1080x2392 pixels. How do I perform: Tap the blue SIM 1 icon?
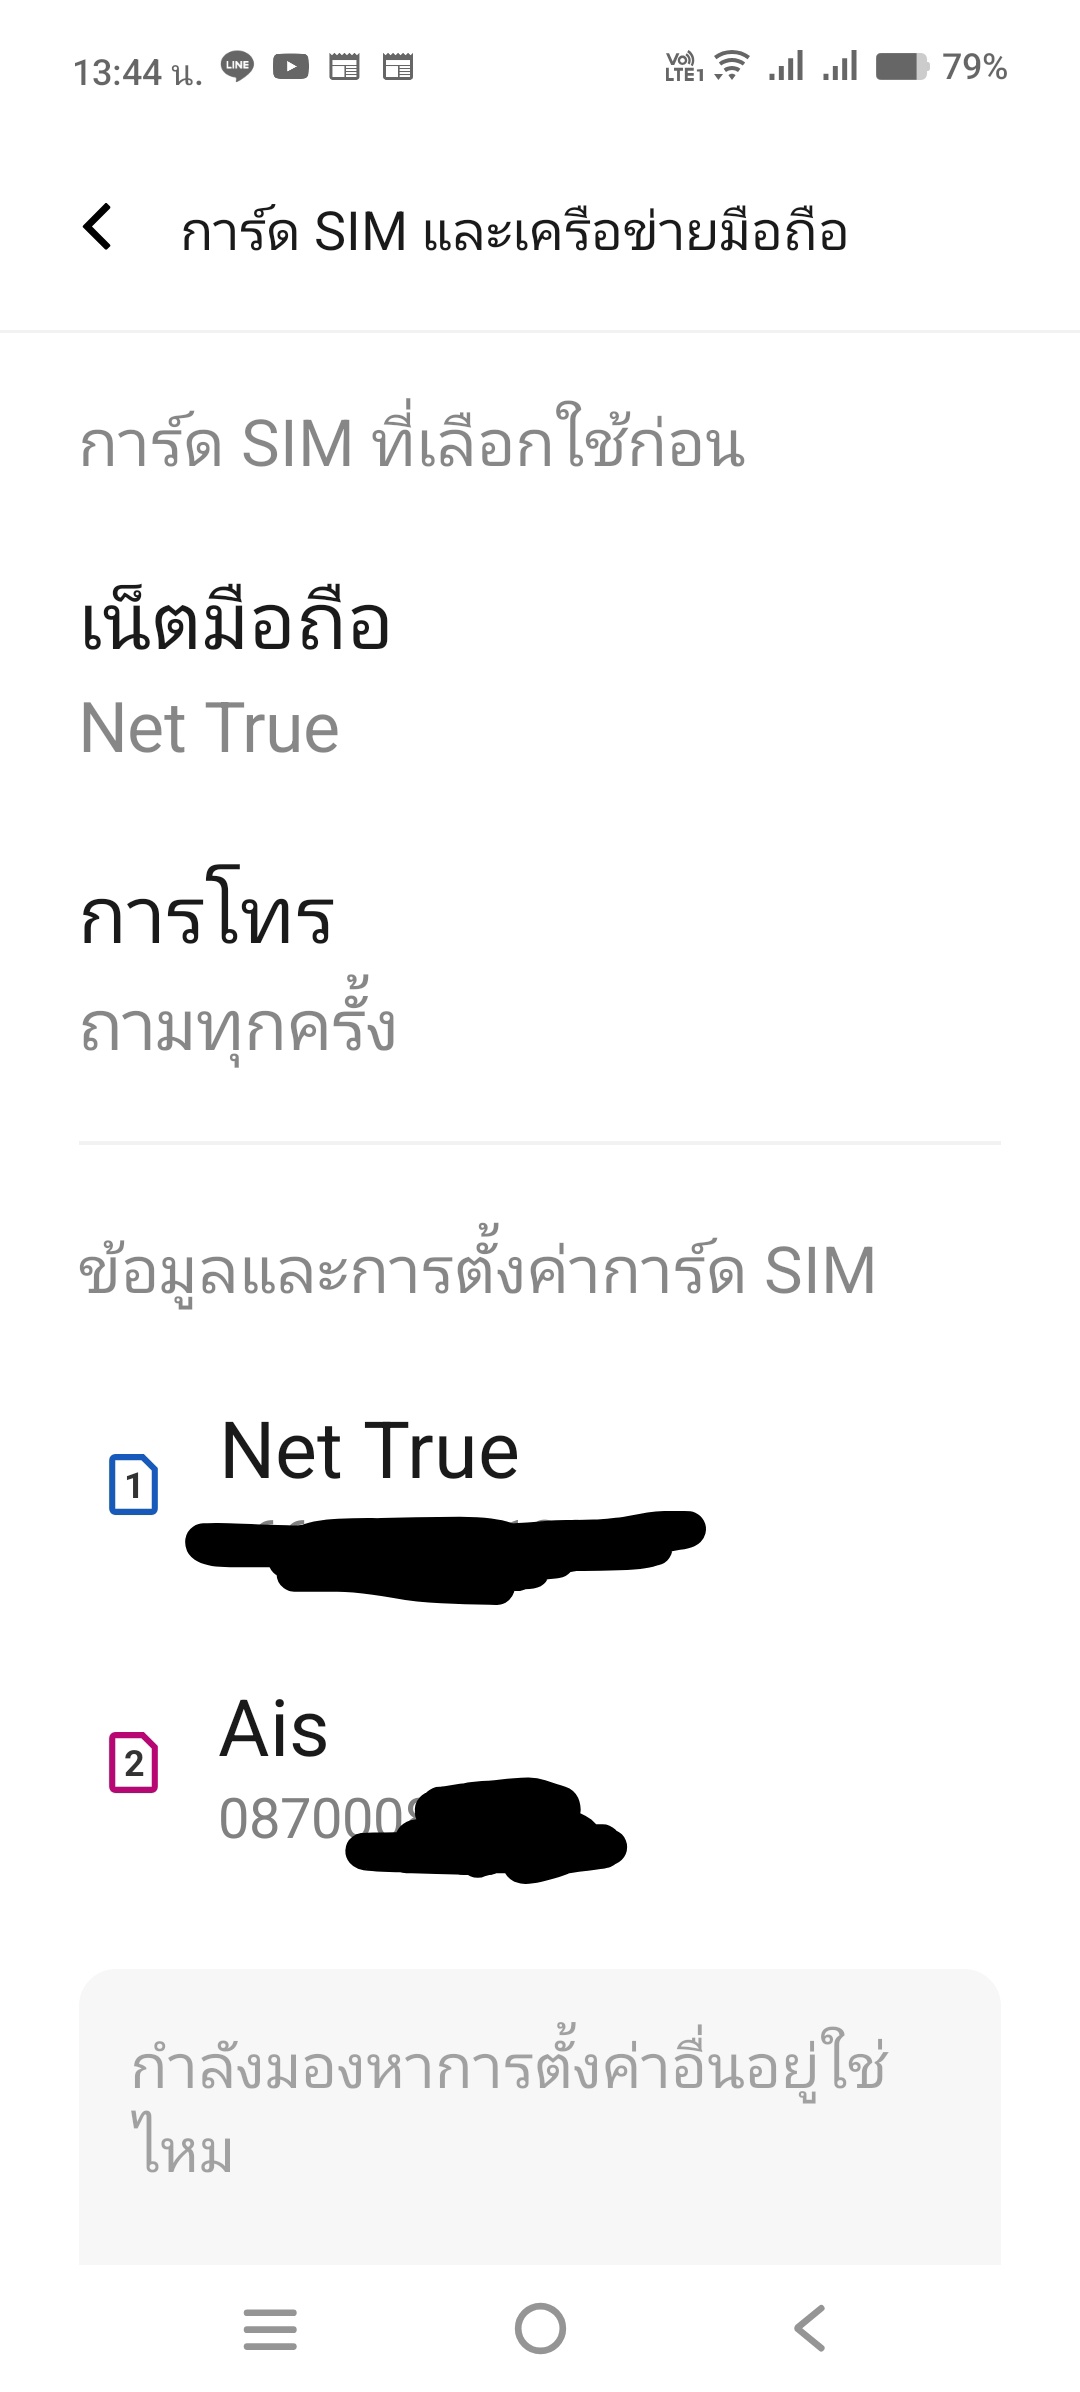133,1485
